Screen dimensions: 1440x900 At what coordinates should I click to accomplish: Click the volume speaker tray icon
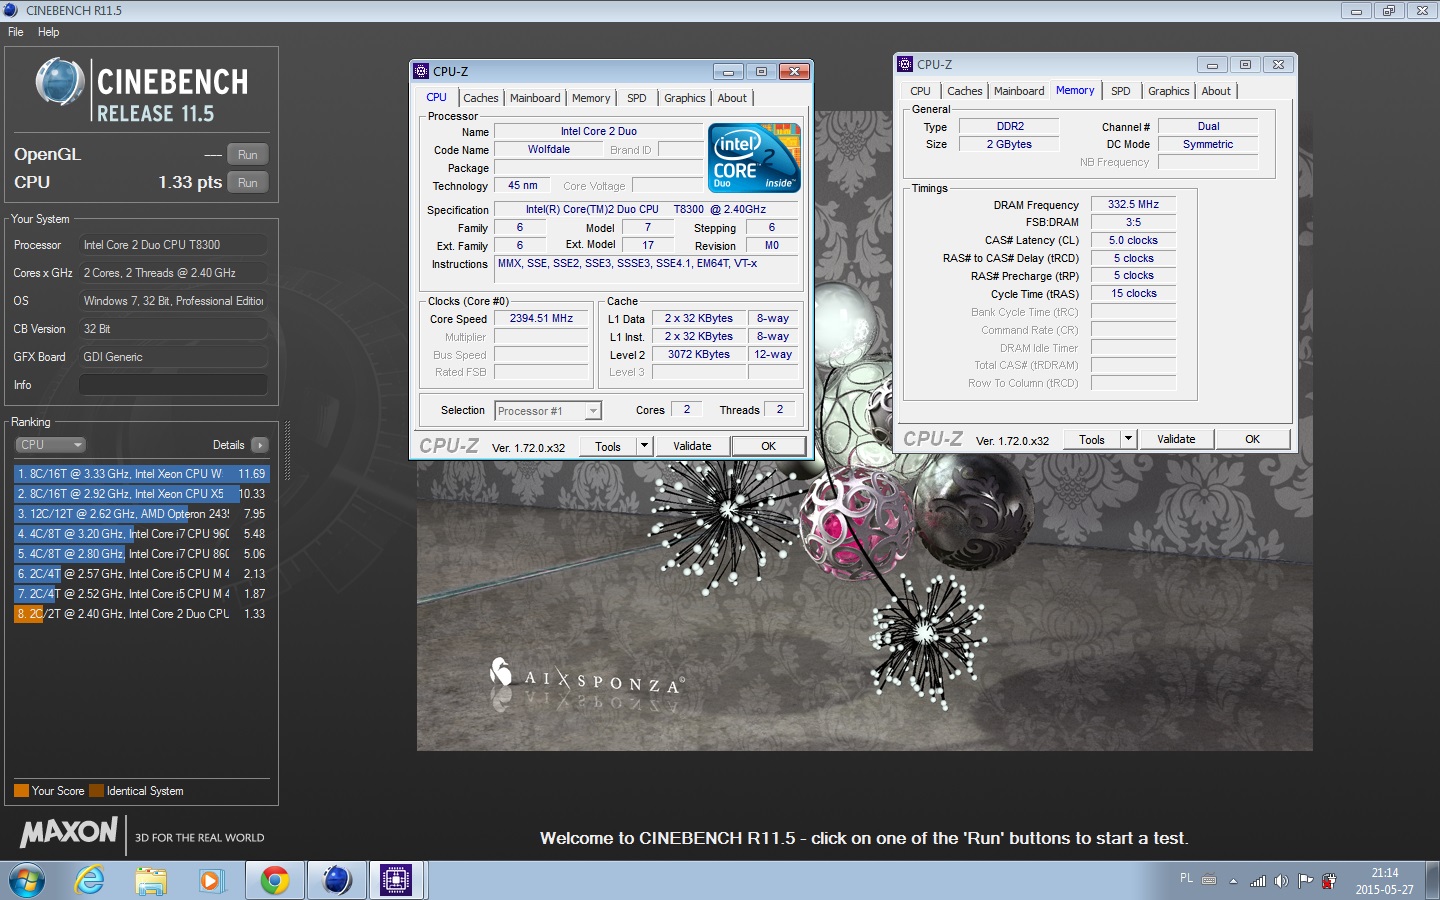(x=1281, y=881)
